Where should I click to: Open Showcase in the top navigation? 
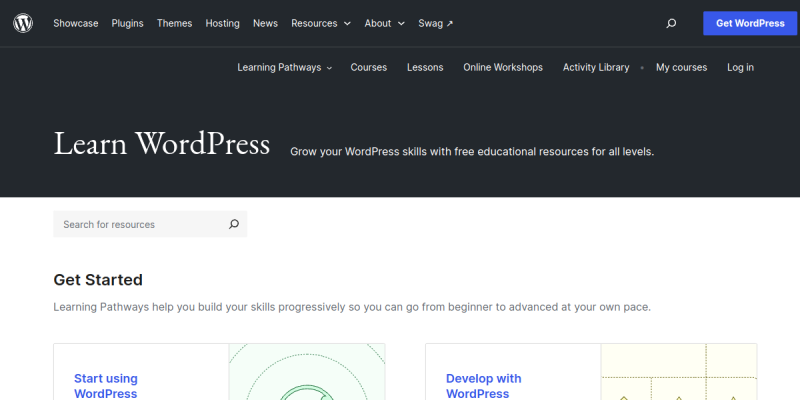[76, 23]
